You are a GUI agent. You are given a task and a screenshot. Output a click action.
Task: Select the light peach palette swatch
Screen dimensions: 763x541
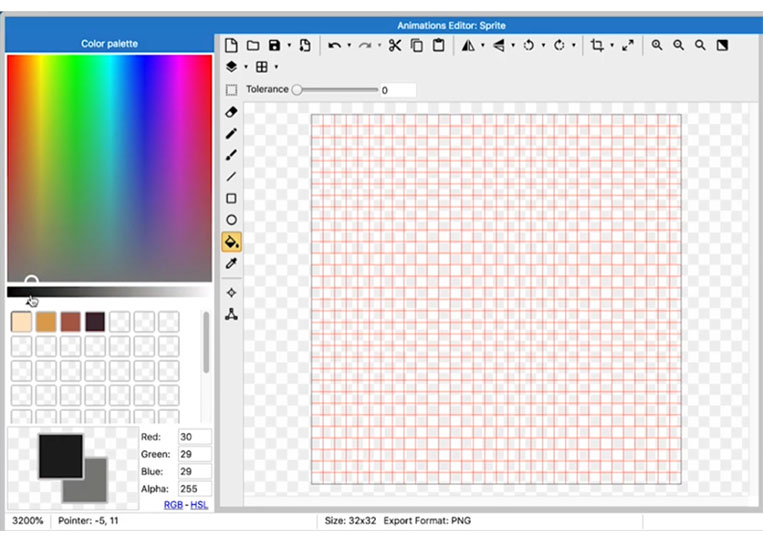(x=21, y=322)
